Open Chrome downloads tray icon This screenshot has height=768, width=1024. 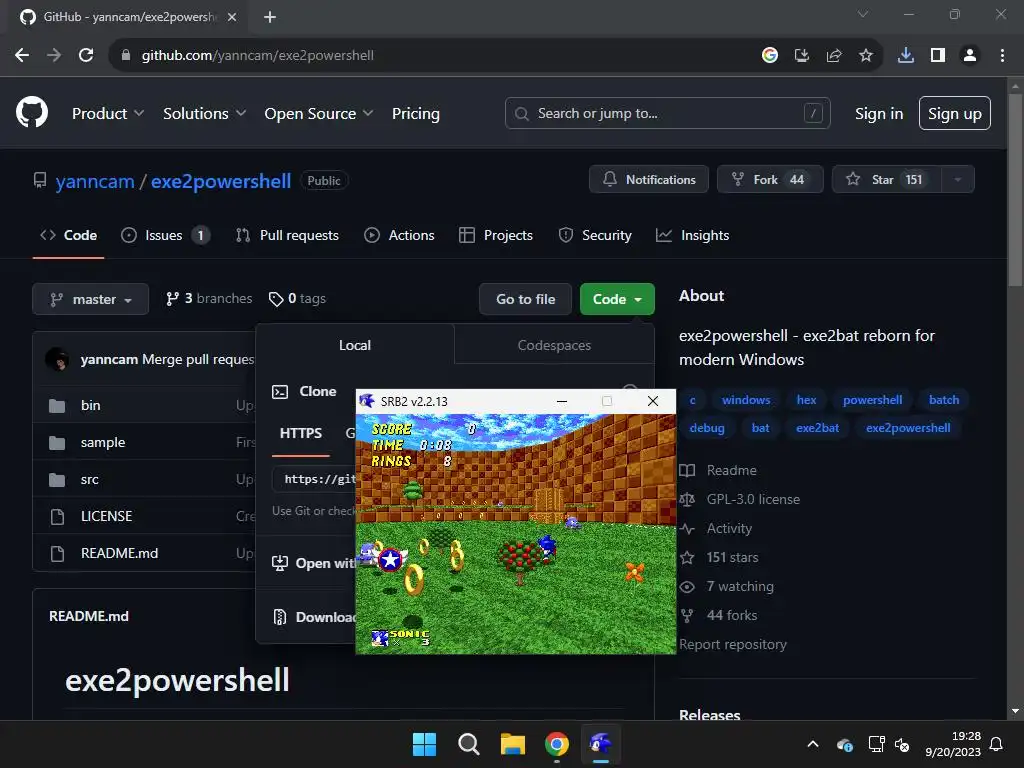point(906,56)
